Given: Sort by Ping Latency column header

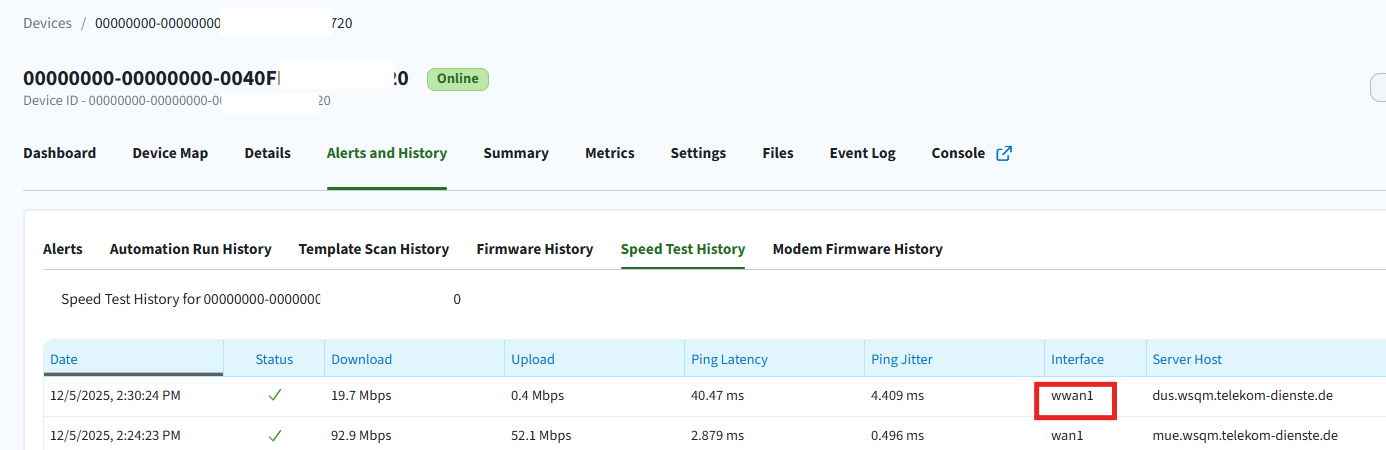Looking at the screenshot, I should pos(729,359).
